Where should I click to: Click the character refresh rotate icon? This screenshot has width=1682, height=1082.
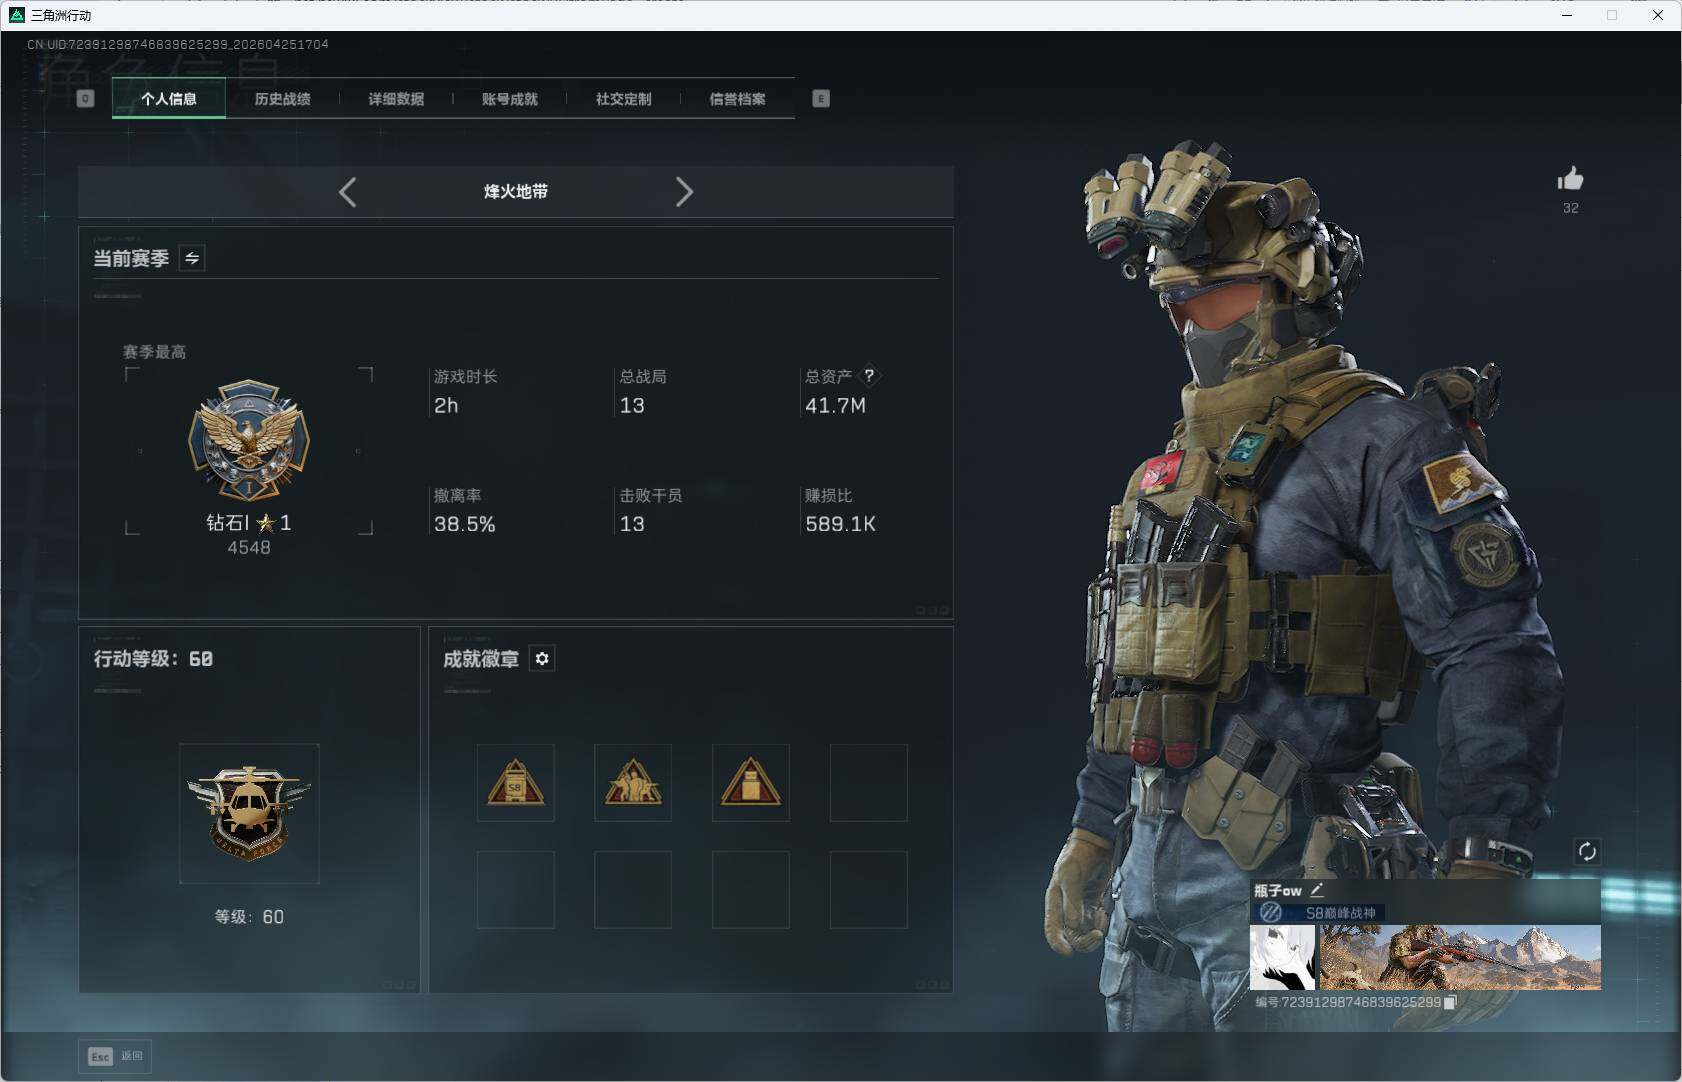click(1588, 851)
